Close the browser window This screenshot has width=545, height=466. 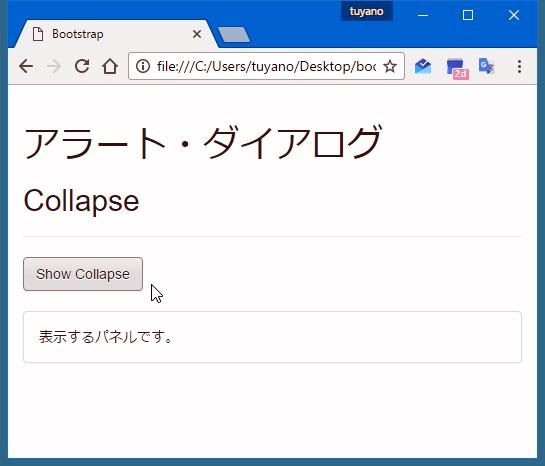click(514, 15)
